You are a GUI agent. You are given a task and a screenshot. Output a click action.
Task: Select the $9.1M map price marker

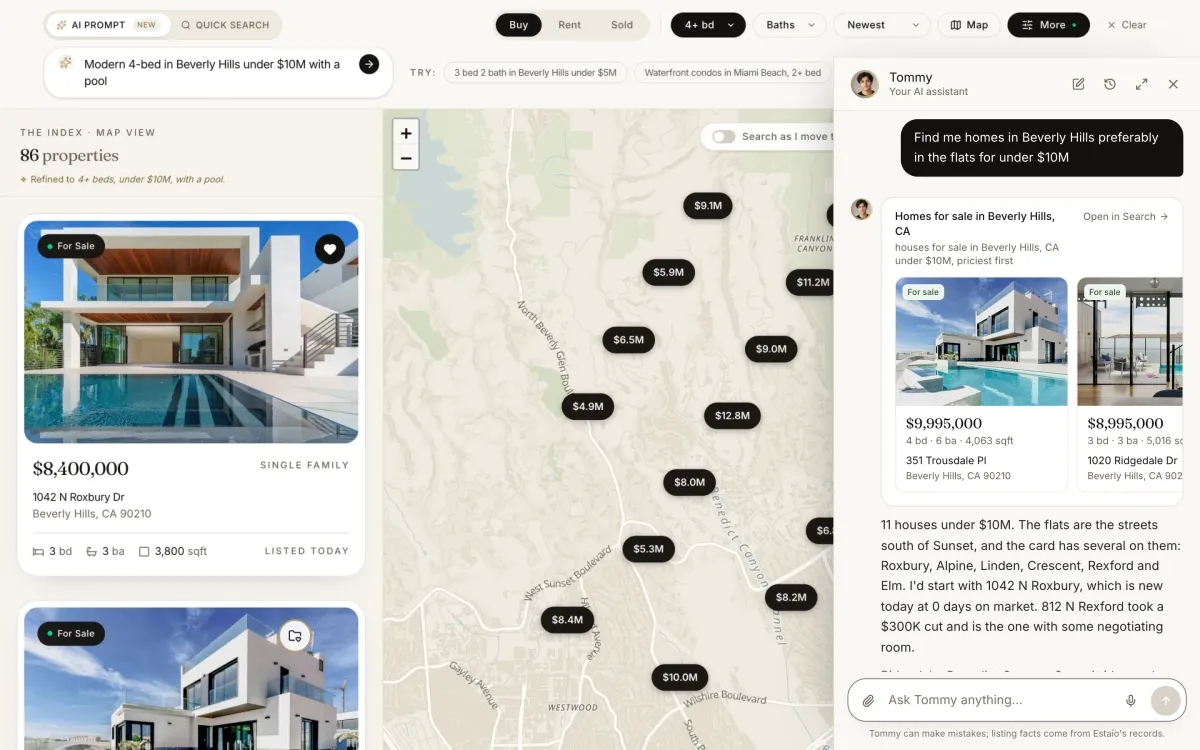pos(708,206)
